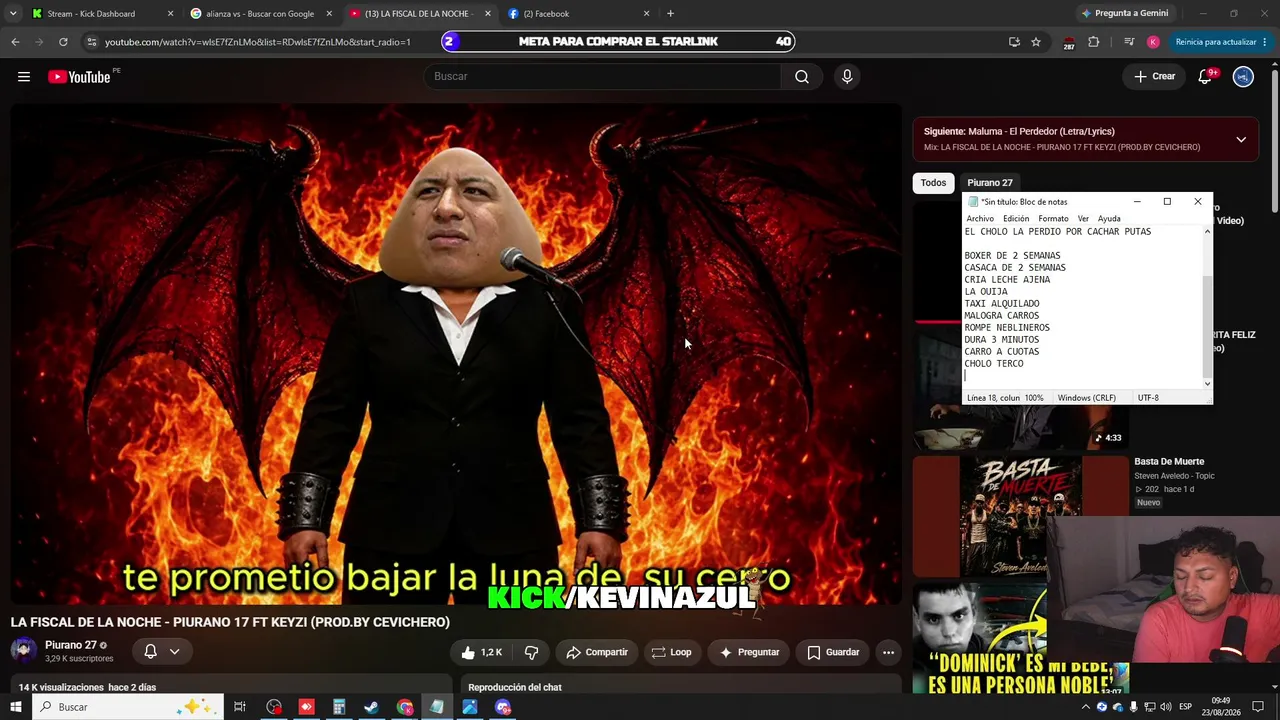View site information icon in address bar
This screenshot has height=720, width=1280.
click(x=91, y=42)
